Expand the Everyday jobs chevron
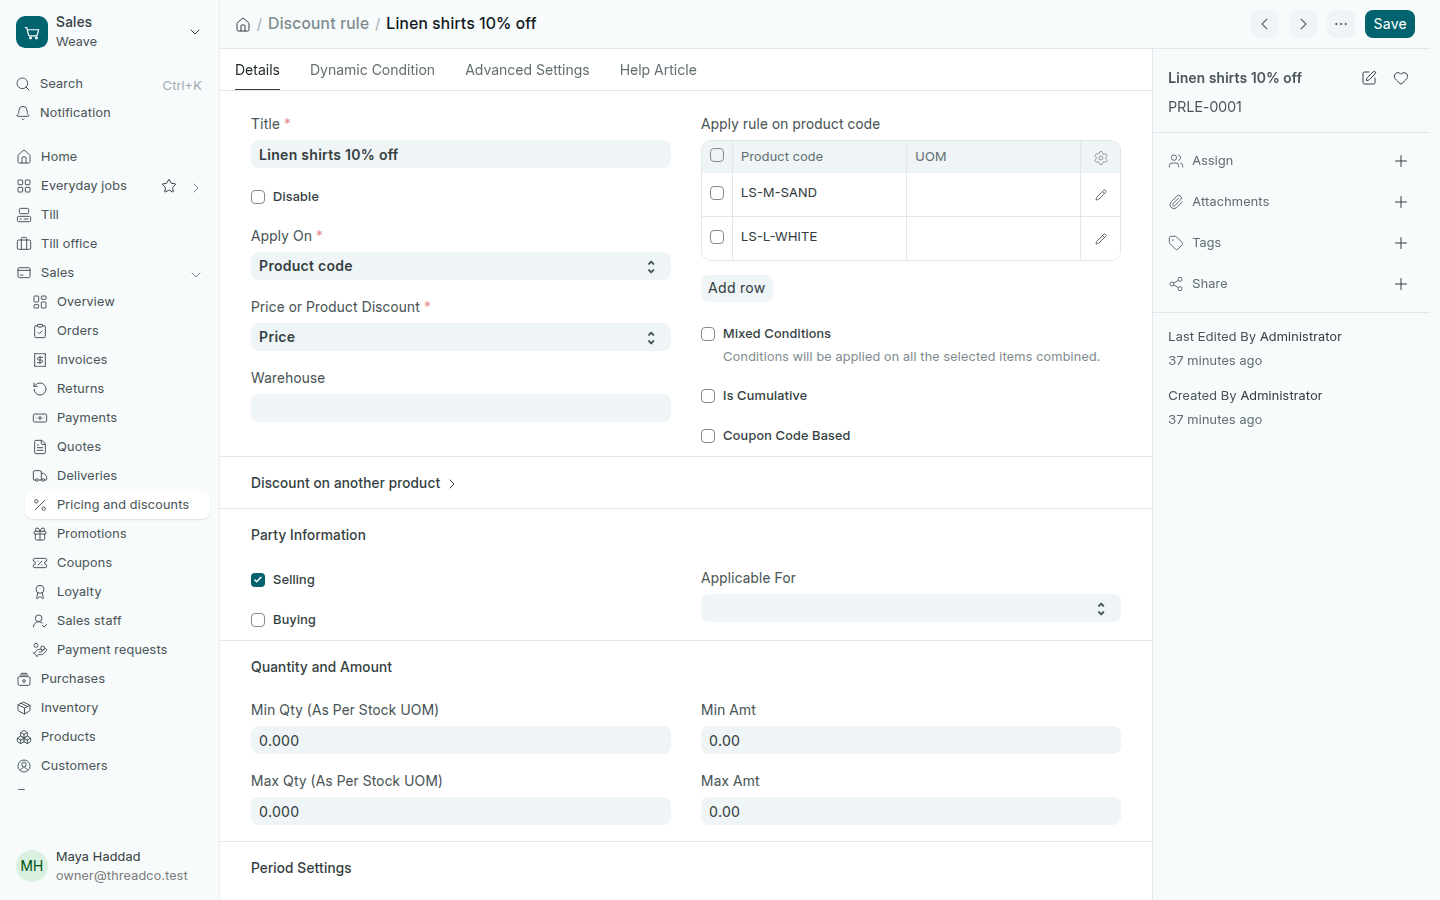The image size is (1440, 900). 196,187
